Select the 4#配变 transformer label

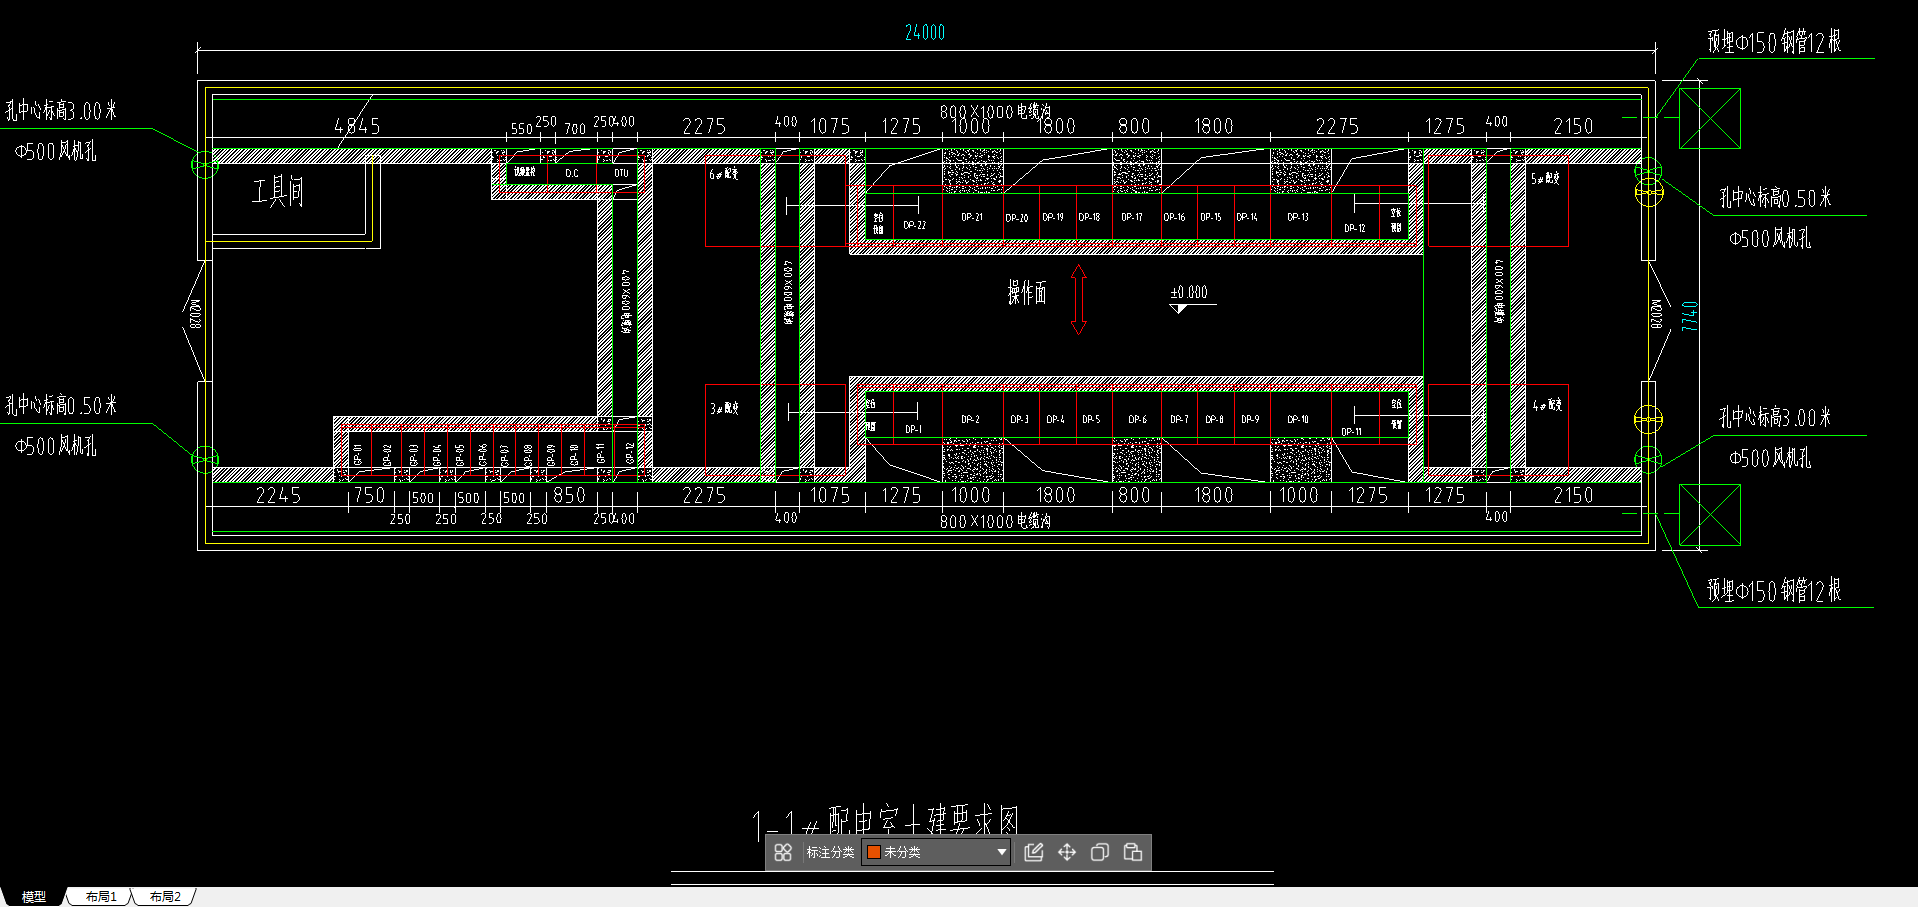pos(1547,405)
